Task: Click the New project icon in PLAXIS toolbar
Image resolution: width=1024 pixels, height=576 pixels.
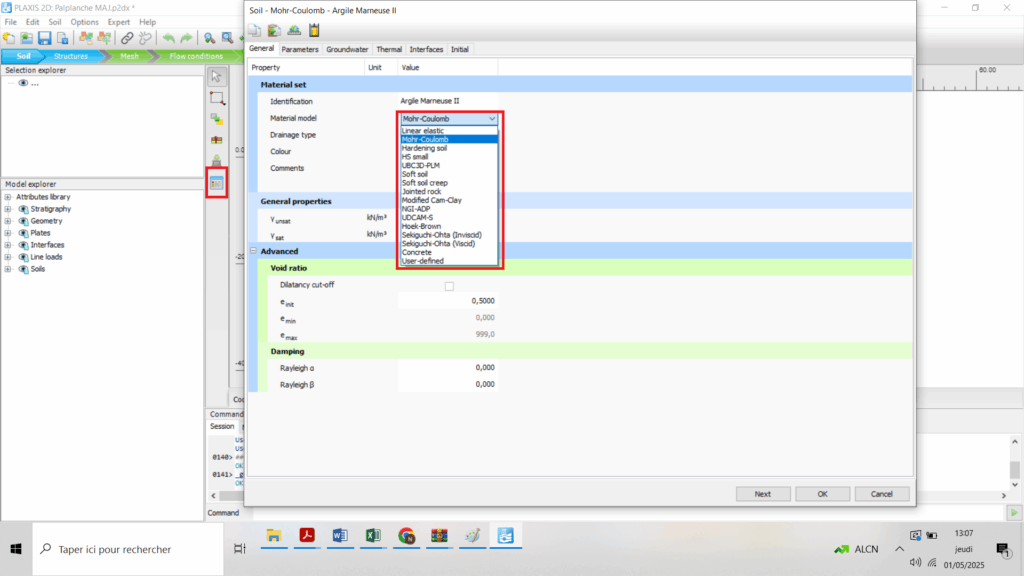Action: 9,39
